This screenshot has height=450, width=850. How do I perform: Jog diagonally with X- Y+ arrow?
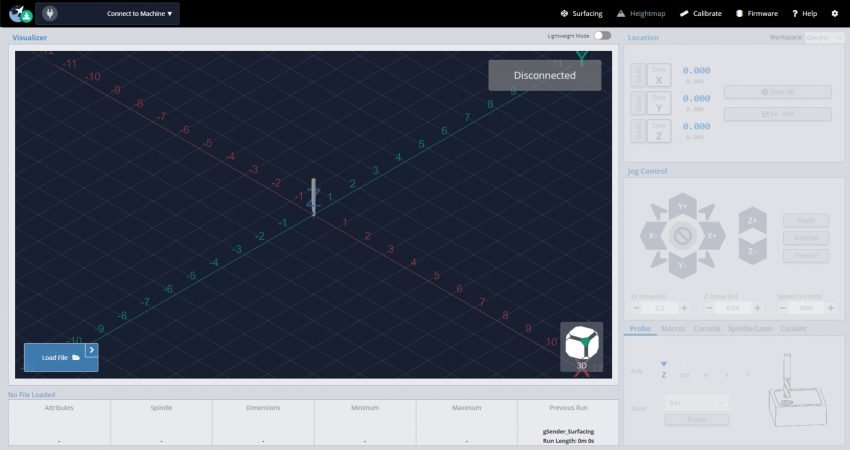(x=659, y=212)
